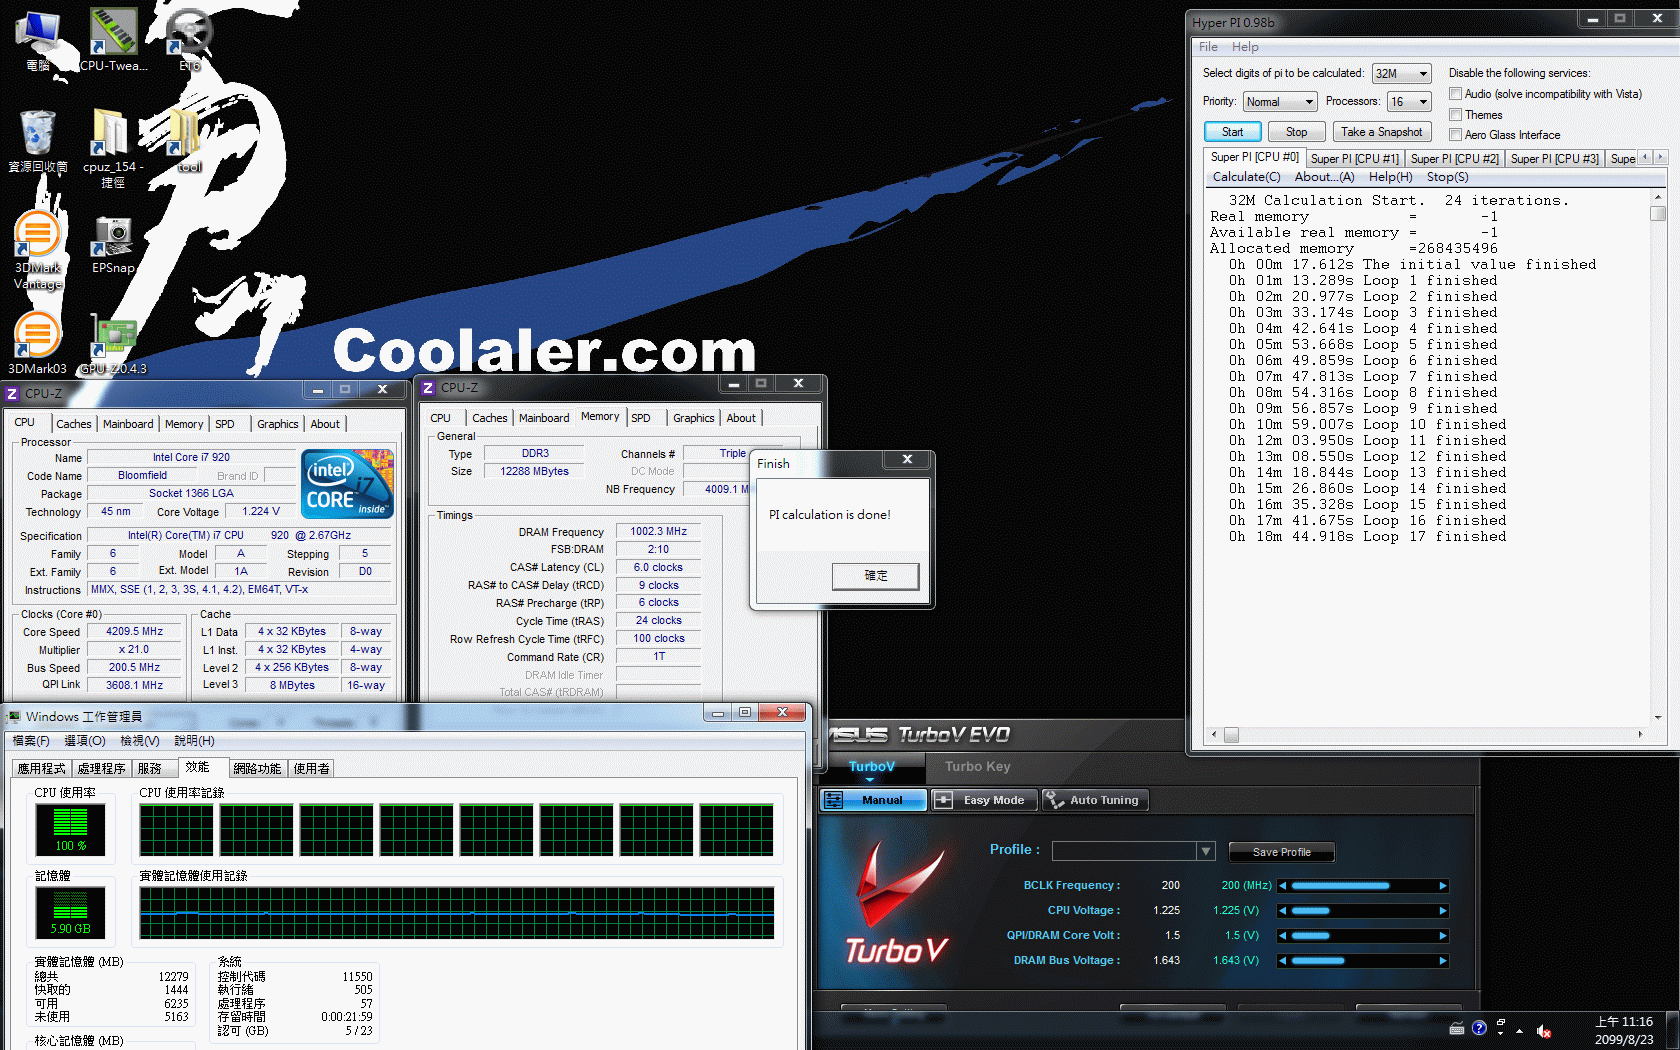1680x1050 pixels.
Task: Open the Recycle Bin desktop icon
Action: click(38, 140)
